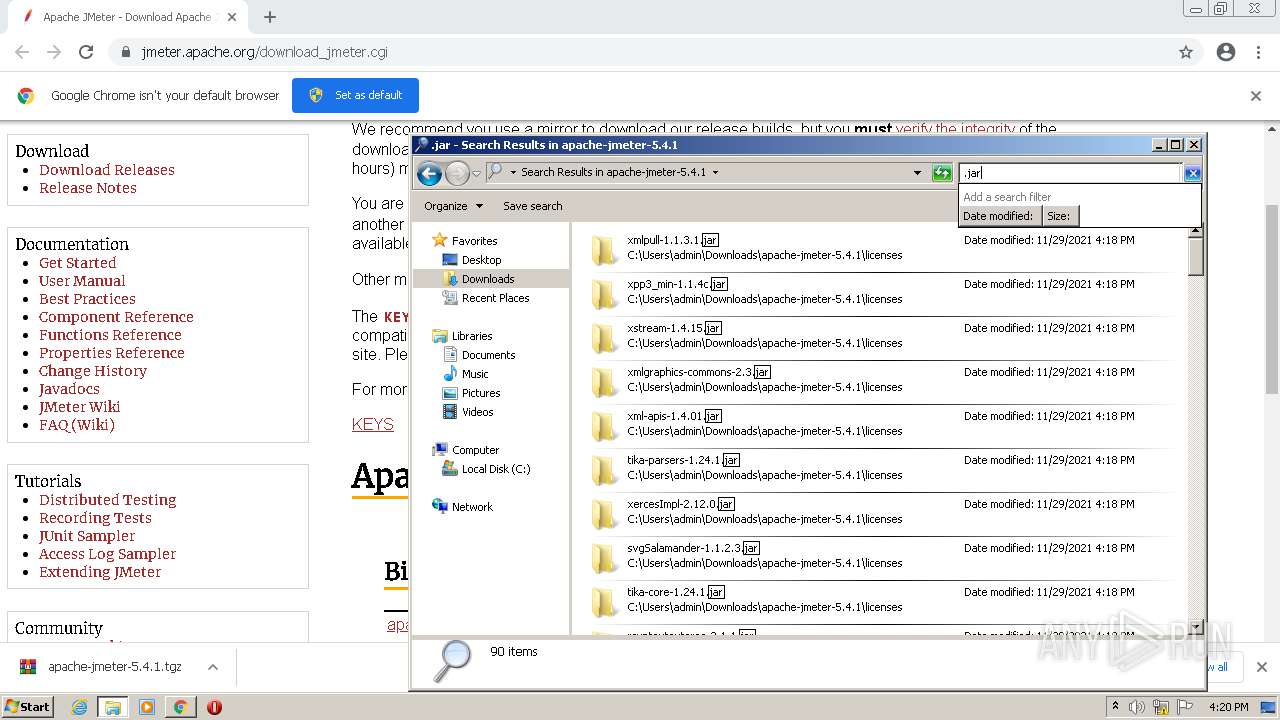1280x720 pixels.
Task: Click the Explorer Forward arrow button
Action: pyautogui.click(x=457, y=174)
